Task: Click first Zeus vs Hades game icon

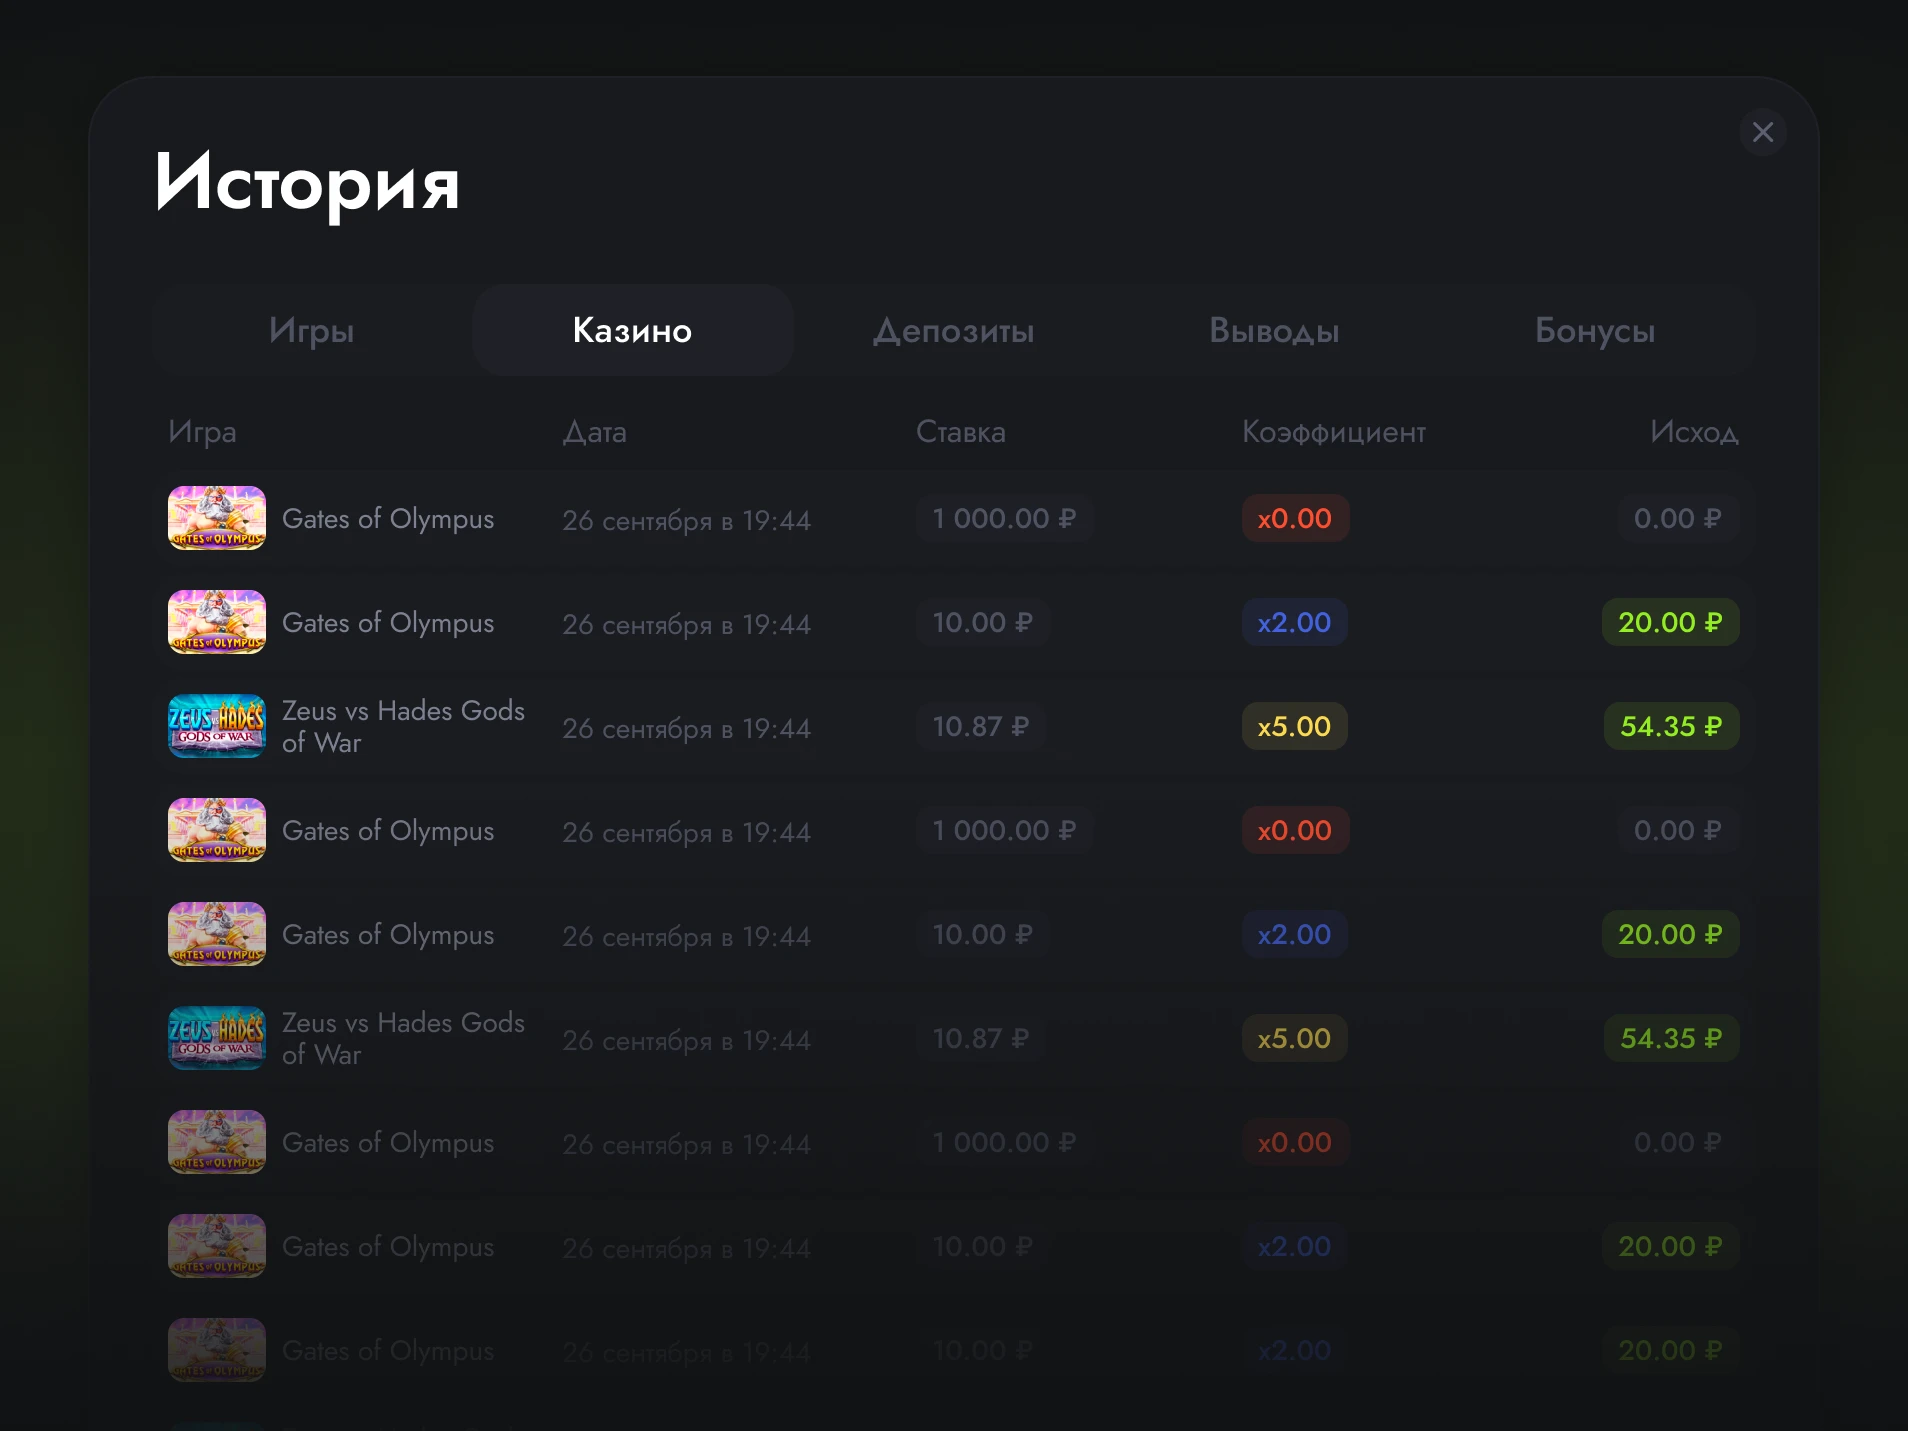Action: point(217,726)
